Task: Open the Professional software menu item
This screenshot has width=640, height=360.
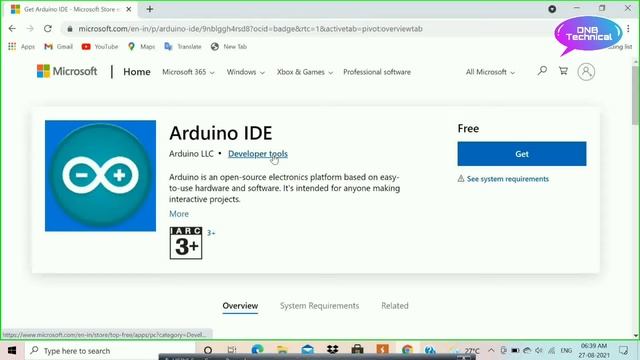Action: pos(377,72)
